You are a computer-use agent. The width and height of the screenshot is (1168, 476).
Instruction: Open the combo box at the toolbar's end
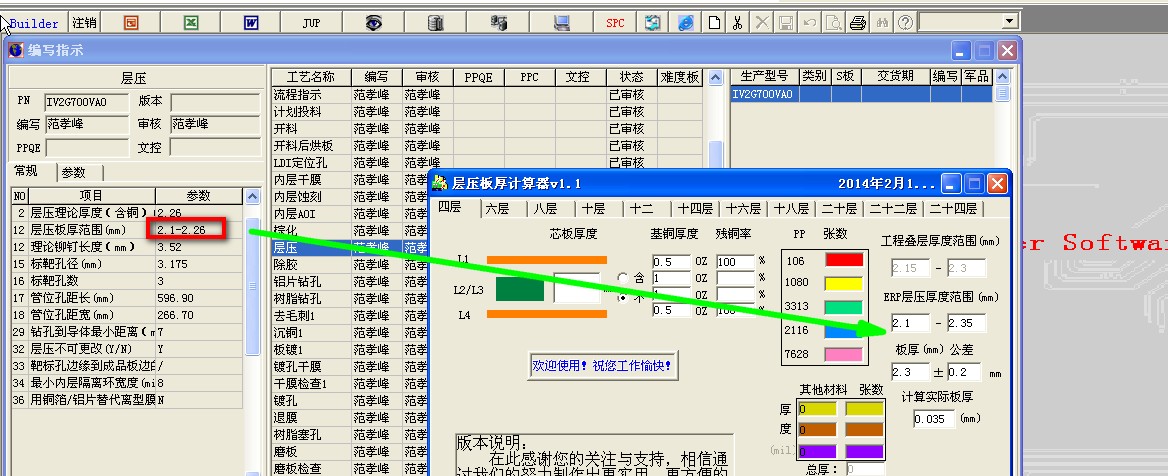[x=1009, y=22]
